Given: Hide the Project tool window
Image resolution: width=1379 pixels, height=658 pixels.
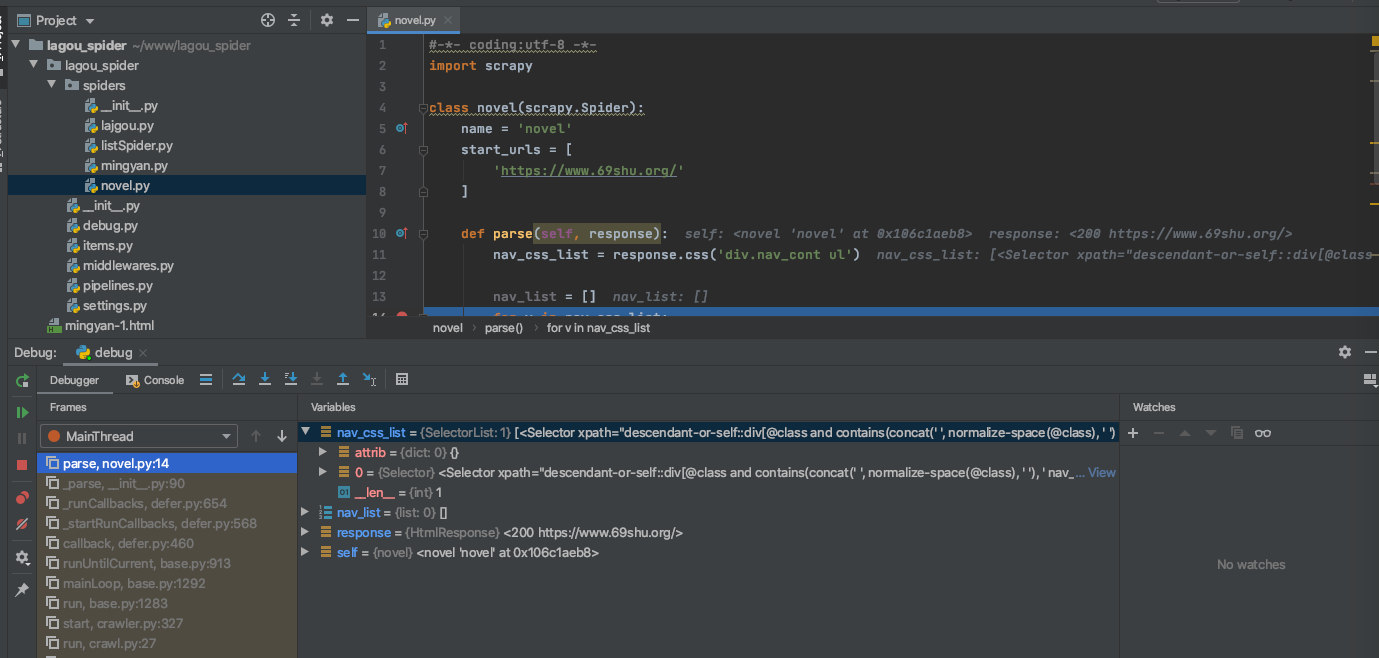Looking at the screenshot, I should (x=353, y=20).
